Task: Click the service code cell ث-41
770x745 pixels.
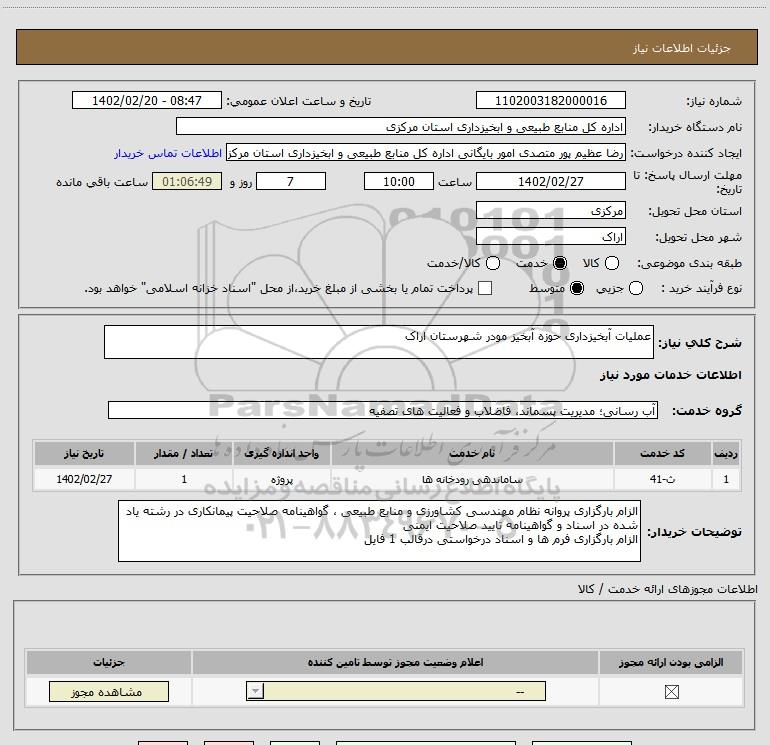Action: coord(662,479)
